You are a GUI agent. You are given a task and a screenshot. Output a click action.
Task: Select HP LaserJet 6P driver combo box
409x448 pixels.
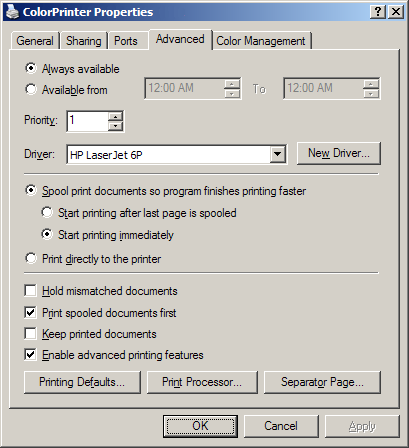[176, 154]
